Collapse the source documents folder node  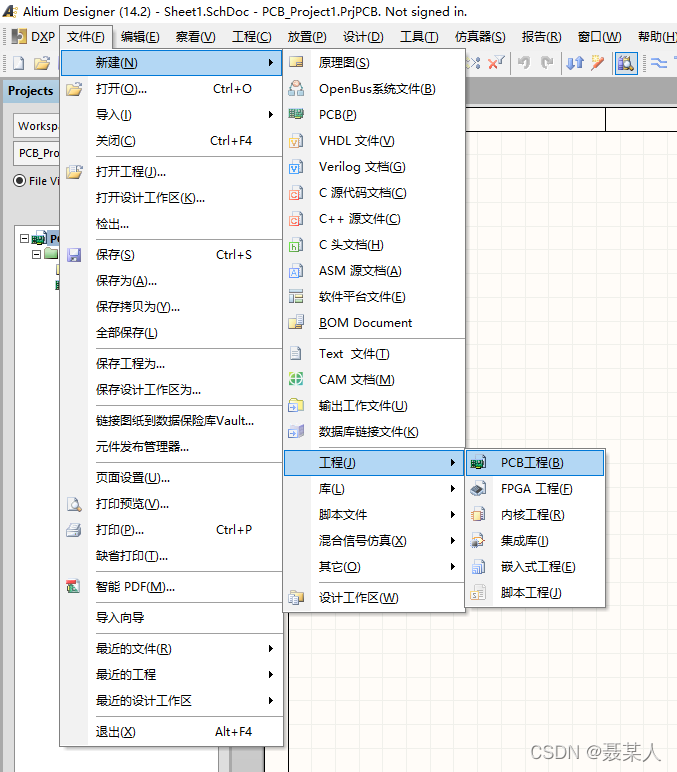pos(36,255)
